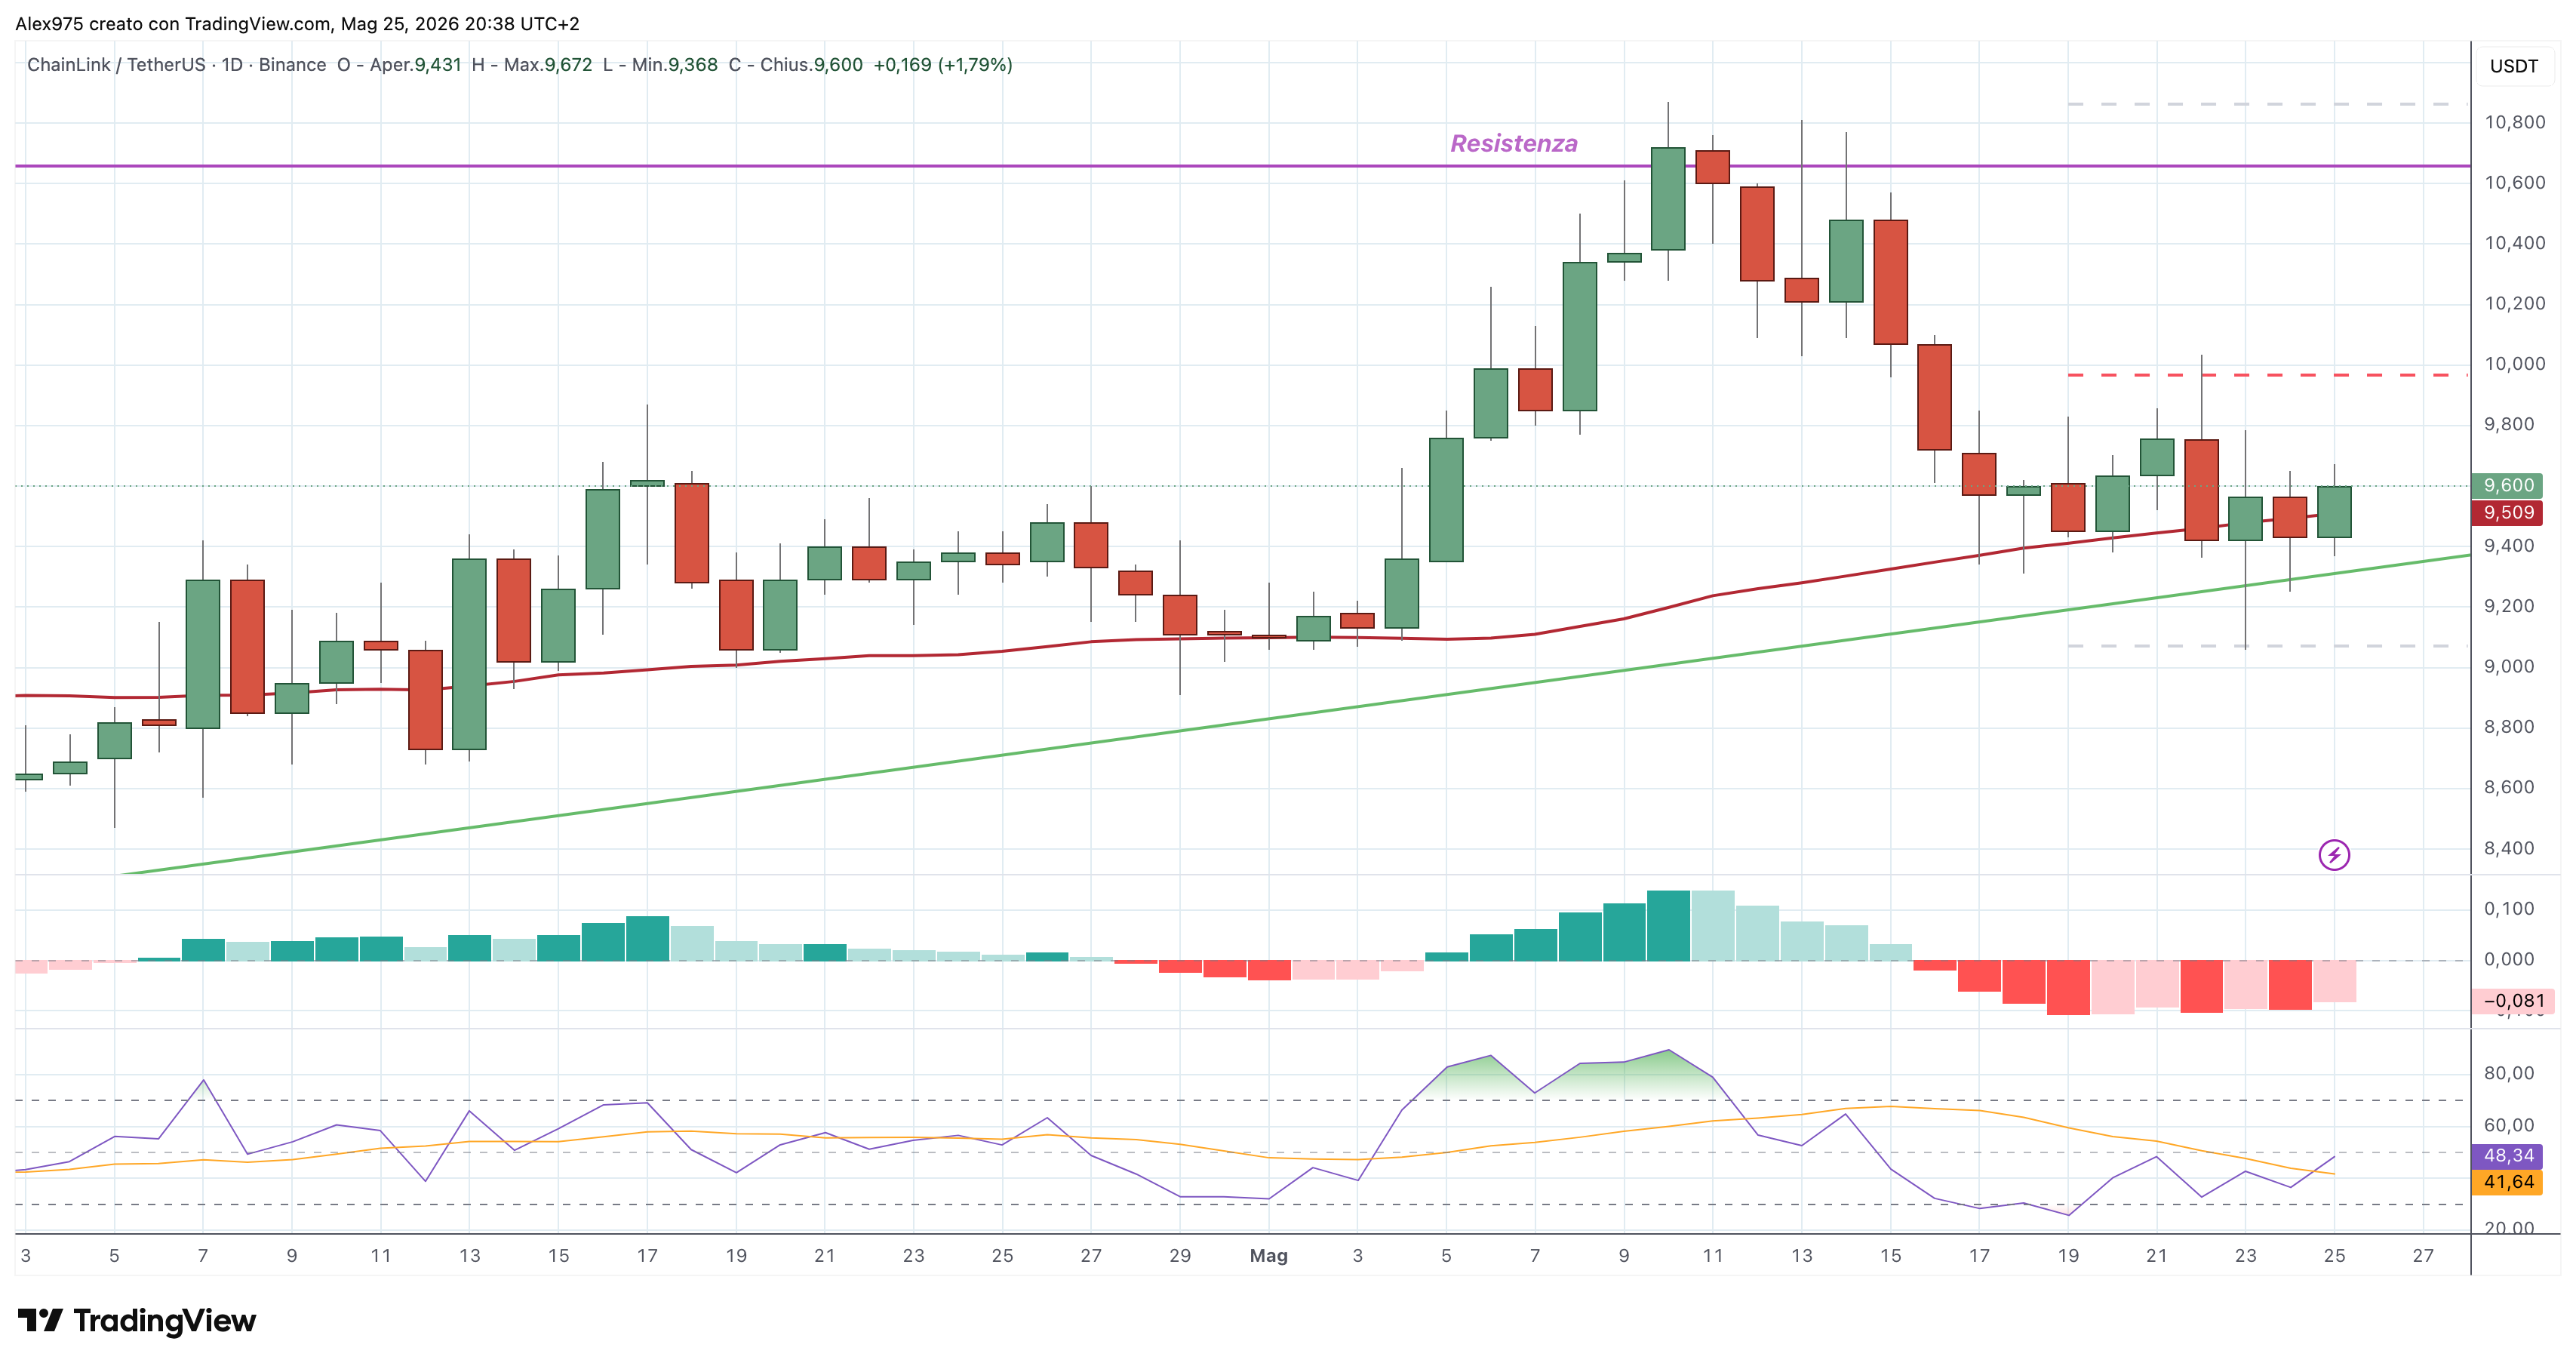Click the red moving average label 9,509
The height and width of the screenshot is (1366, 2576).
pyautogui.click(x=2509, y=513)
